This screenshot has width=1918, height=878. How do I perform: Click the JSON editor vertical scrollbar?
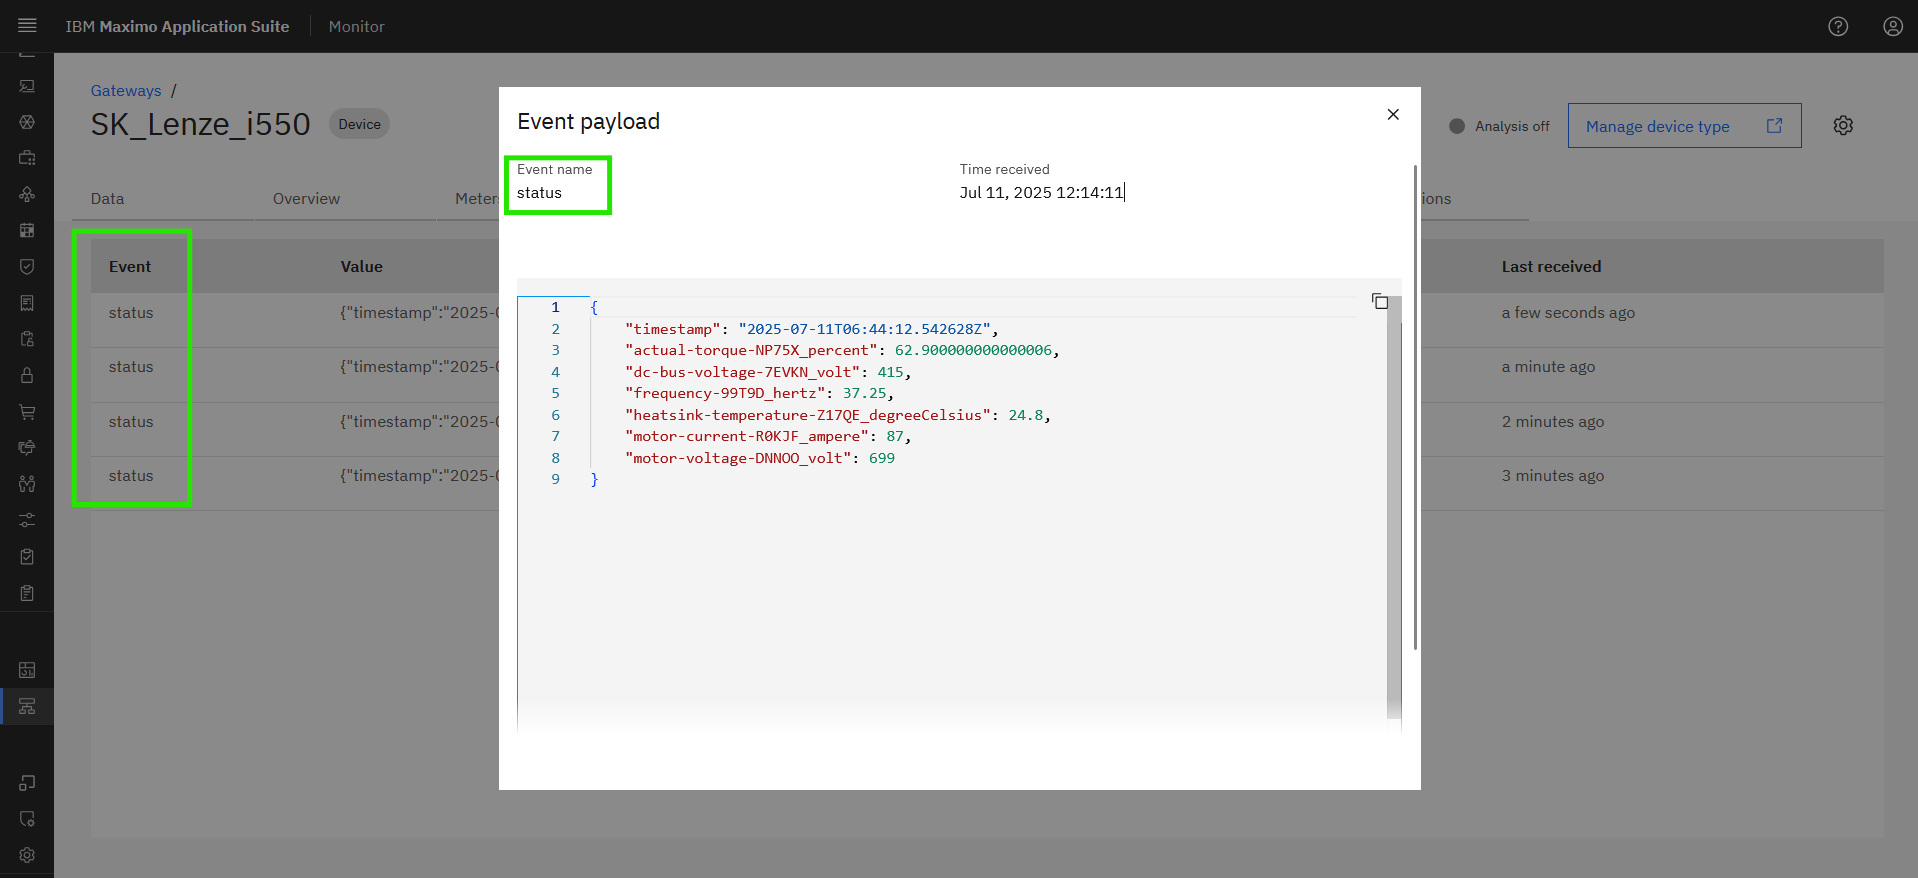tap(1394, 507)
